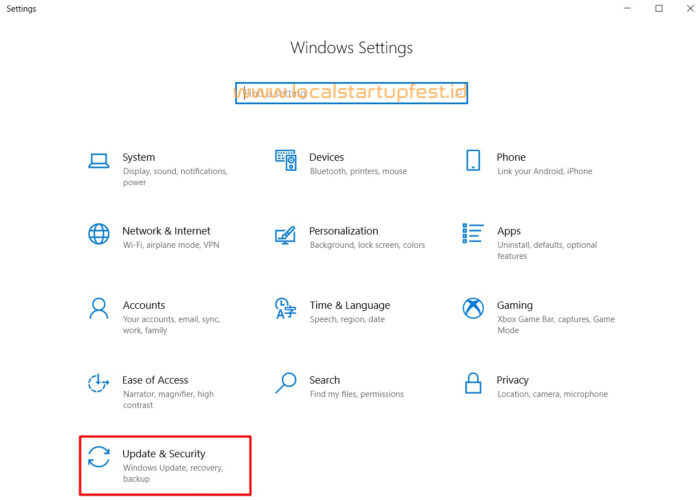Maximize the Settings window
The width and height of the screenshot is (700, 500).
point(659,8)
